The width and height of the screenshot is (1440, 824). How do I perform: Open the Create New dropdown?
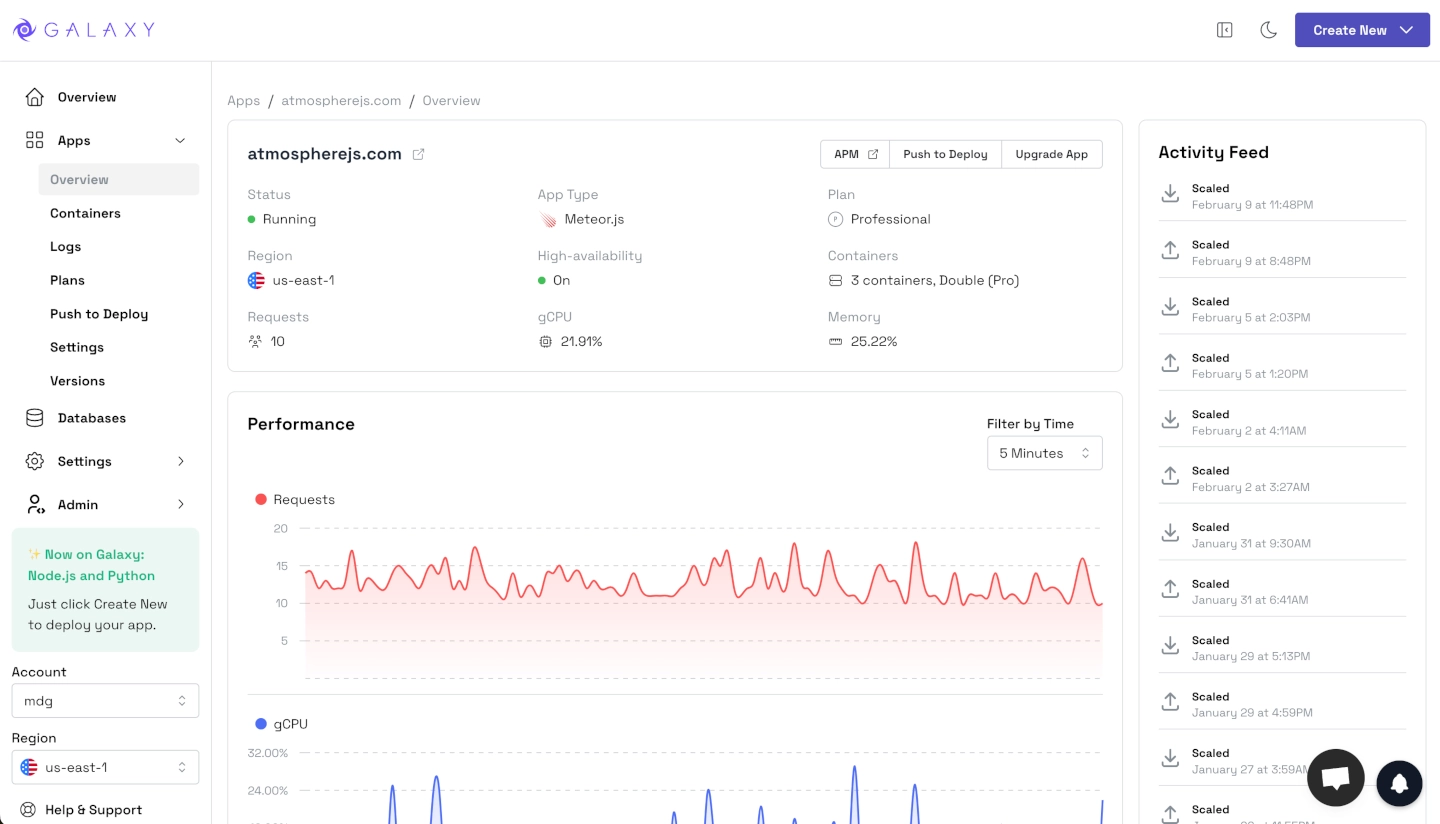[1361, 30]
